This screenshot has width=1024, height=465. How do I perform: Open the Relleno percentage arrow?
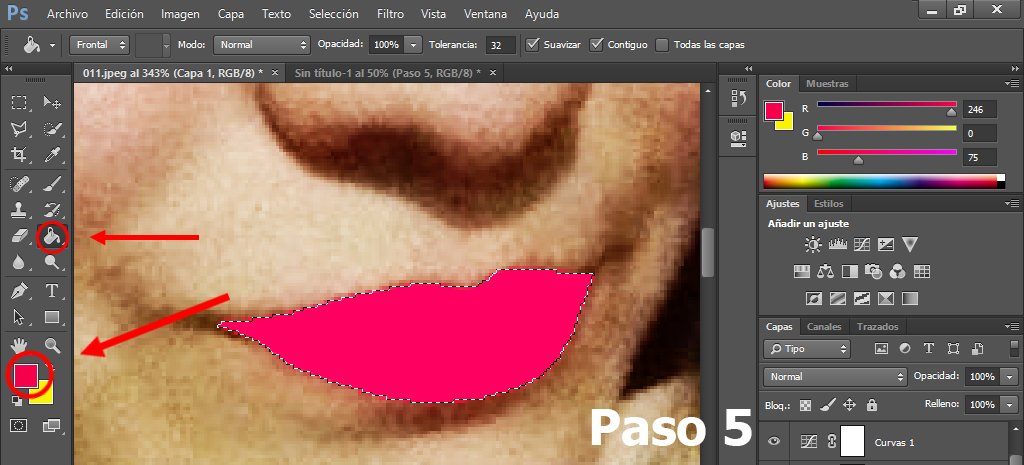[1010, 404]
